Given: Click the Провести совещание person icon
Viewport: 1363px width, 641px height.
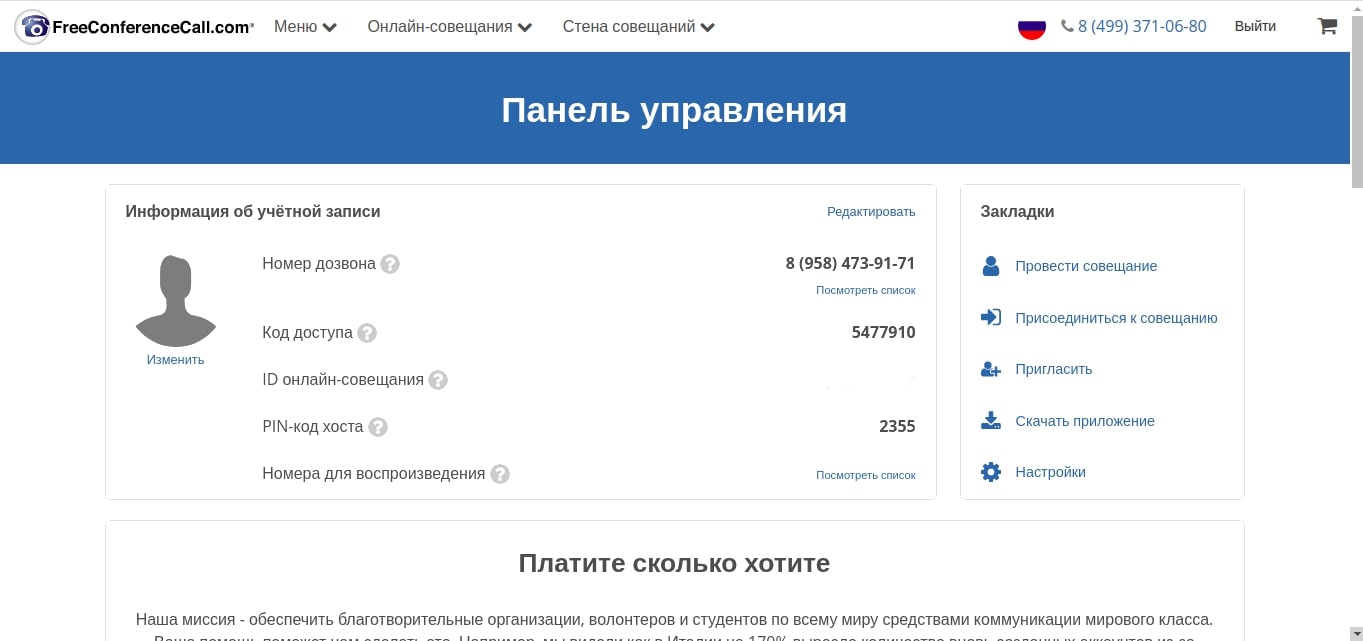Looking at the screenshot, I should [x=990, y=265].
